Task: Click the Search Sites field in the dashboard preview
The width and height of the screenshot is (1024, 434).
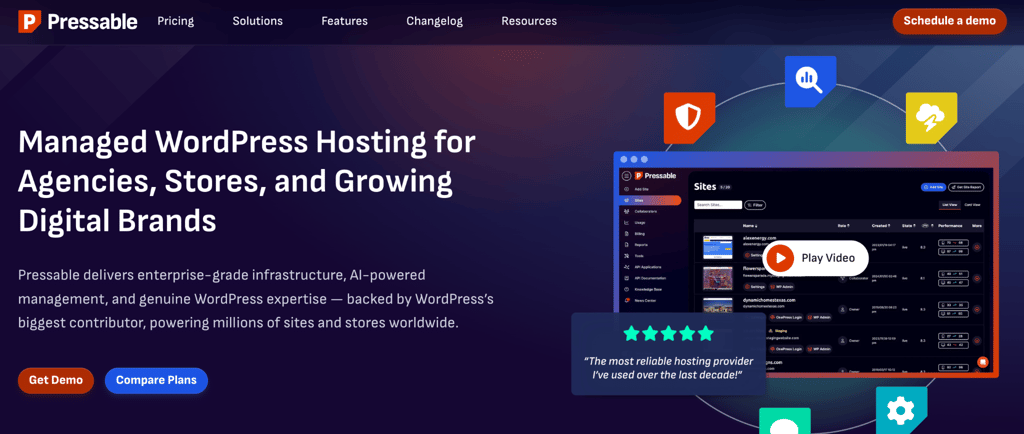Action: click(718, 205)
